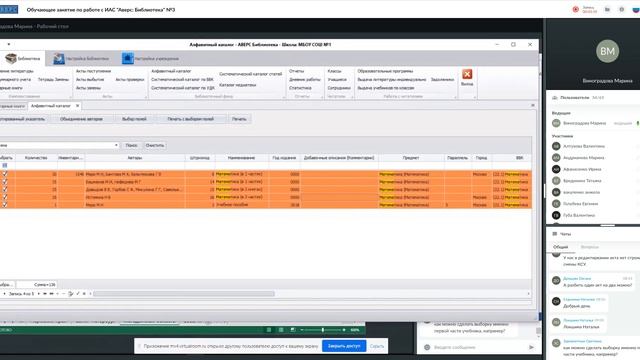Click the filter row icon under Выбрать
640x360 pixels.
tap(5, 165)
